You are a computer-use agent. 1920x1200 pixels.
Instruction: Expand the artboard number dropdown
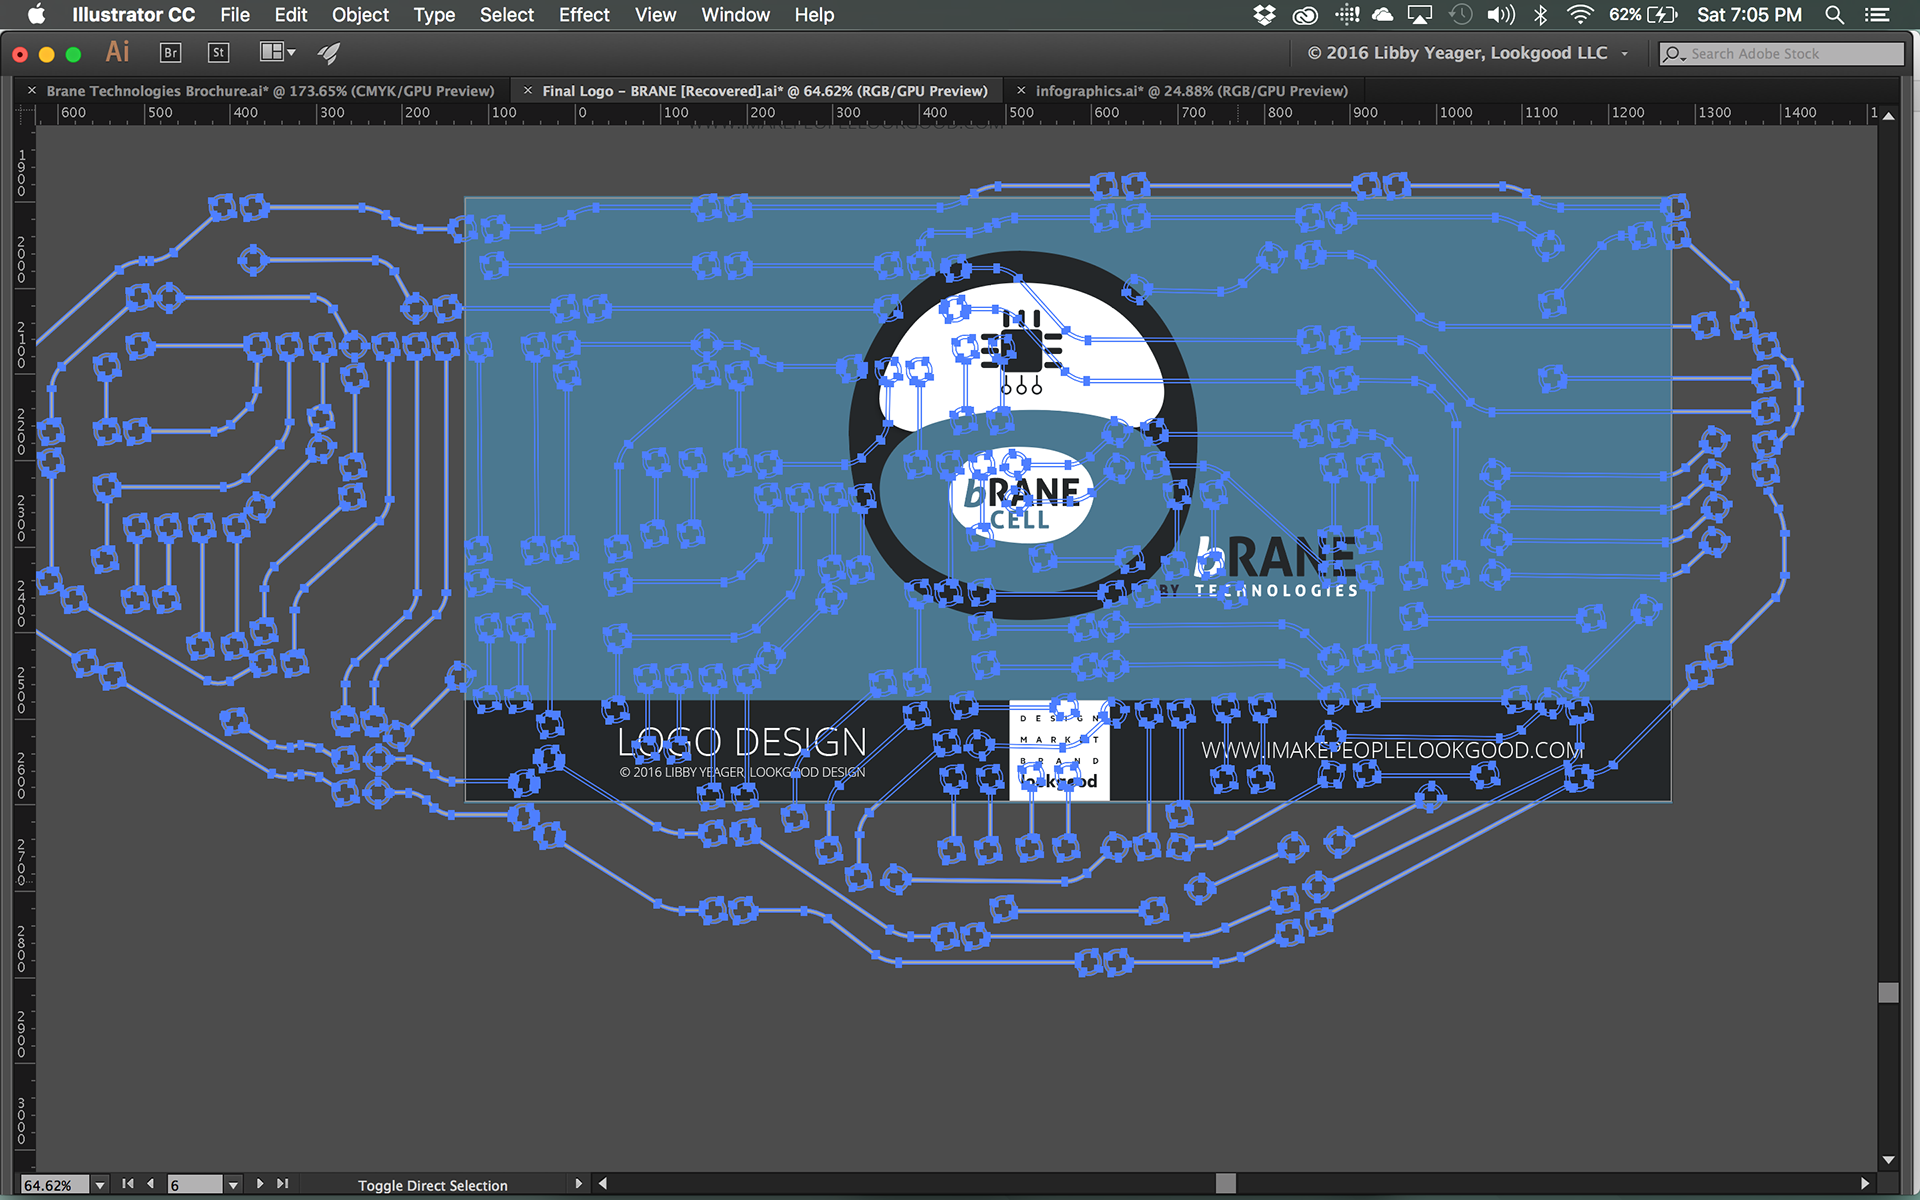233,1185
